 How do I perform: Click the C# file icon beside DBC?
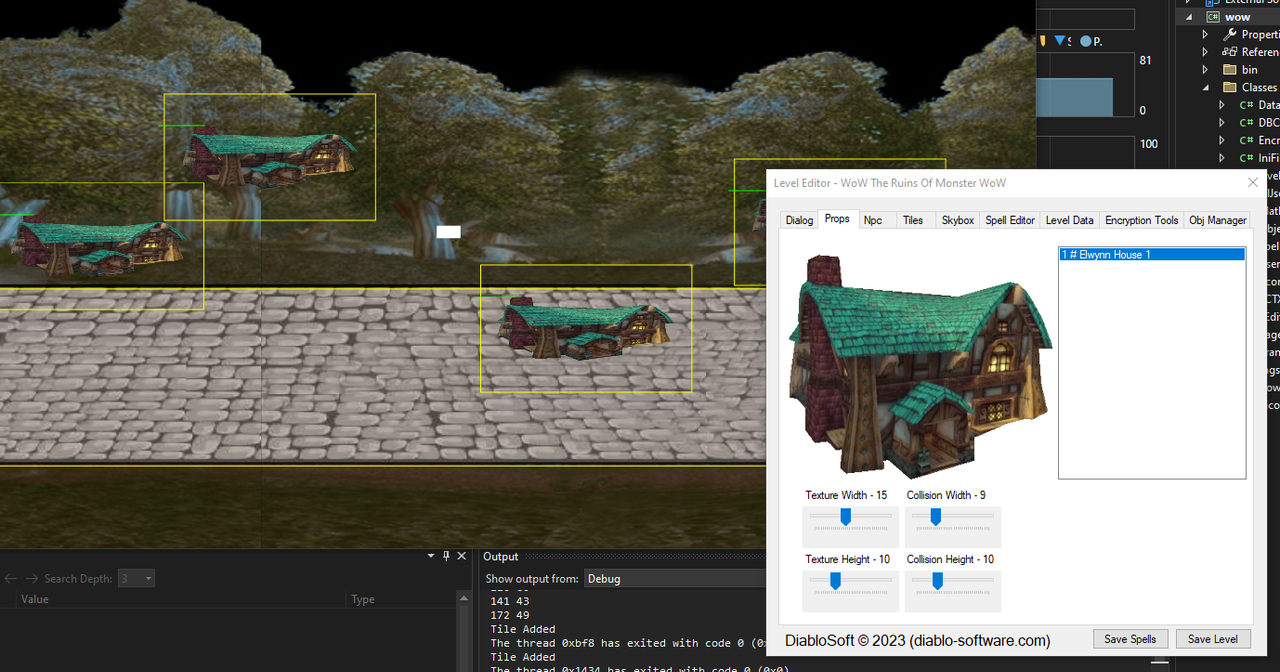coord(1246,122)
